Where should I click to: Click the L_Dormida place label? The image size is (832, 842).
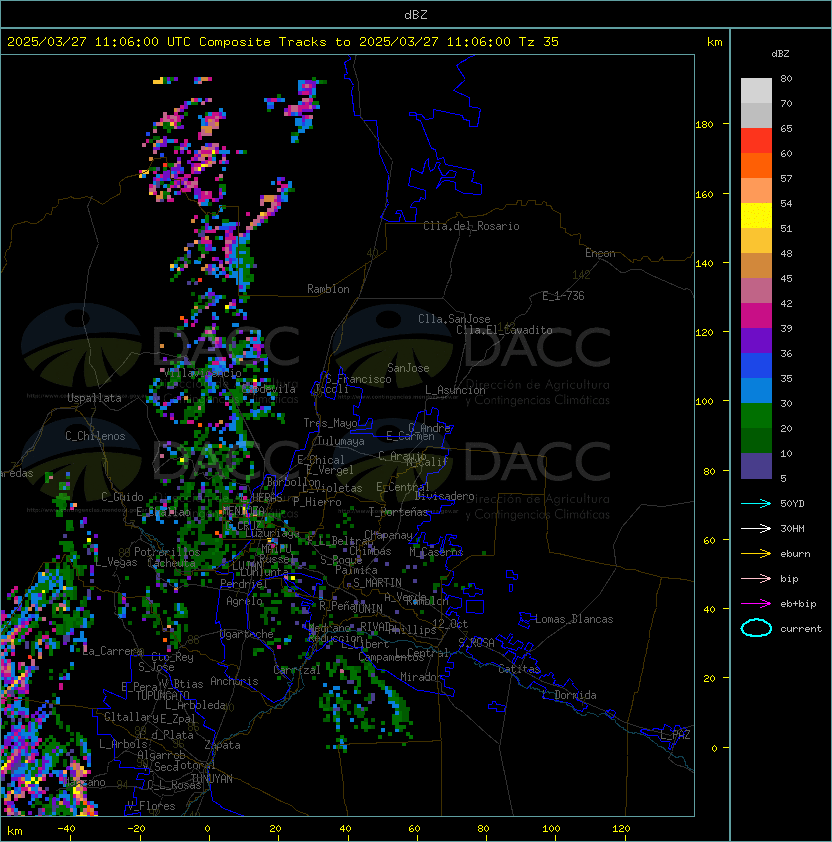569,695
